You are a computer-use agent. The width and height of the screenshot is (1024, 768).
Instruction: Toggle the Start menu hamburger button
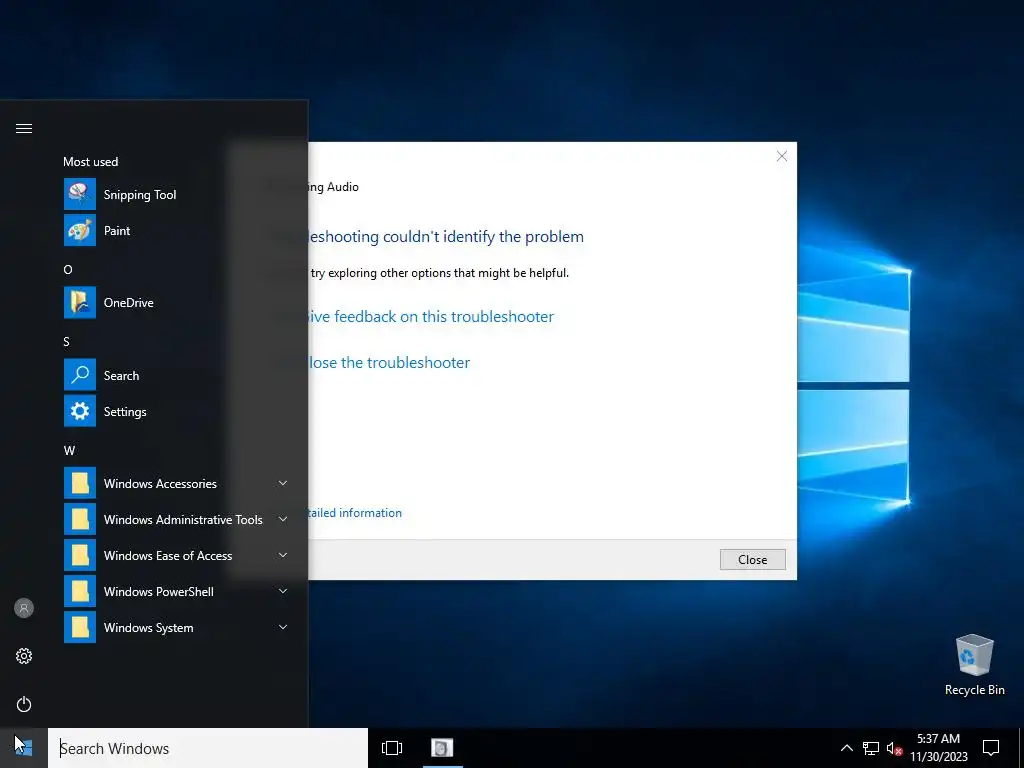tap(24, 128)
